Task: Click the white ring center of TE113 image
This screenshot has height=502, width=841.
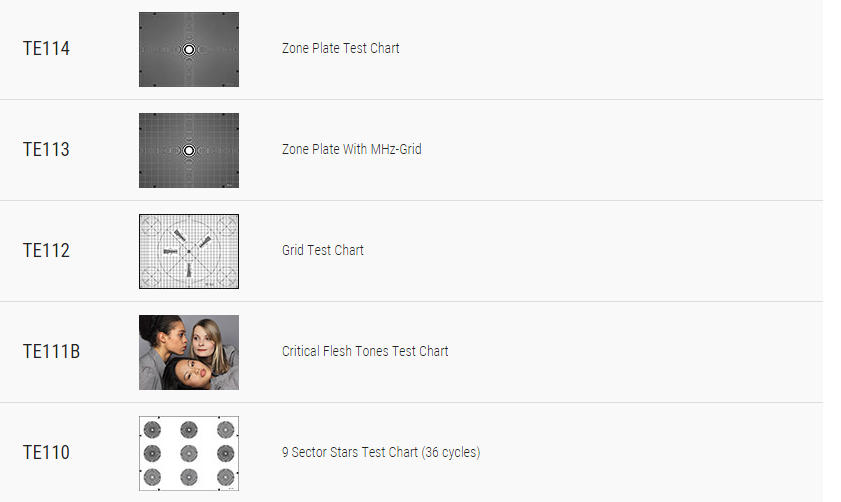Action: pos(189,151)
